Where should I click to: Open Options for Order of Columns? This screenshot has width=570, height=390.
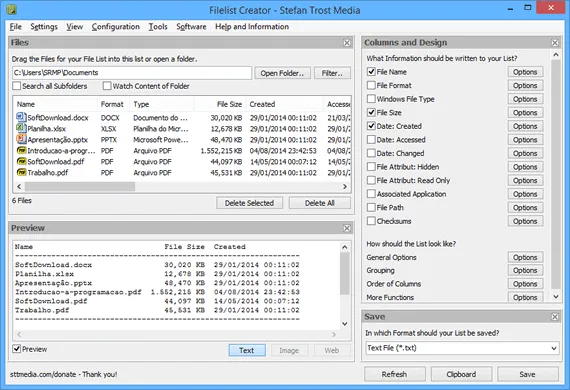525,284
